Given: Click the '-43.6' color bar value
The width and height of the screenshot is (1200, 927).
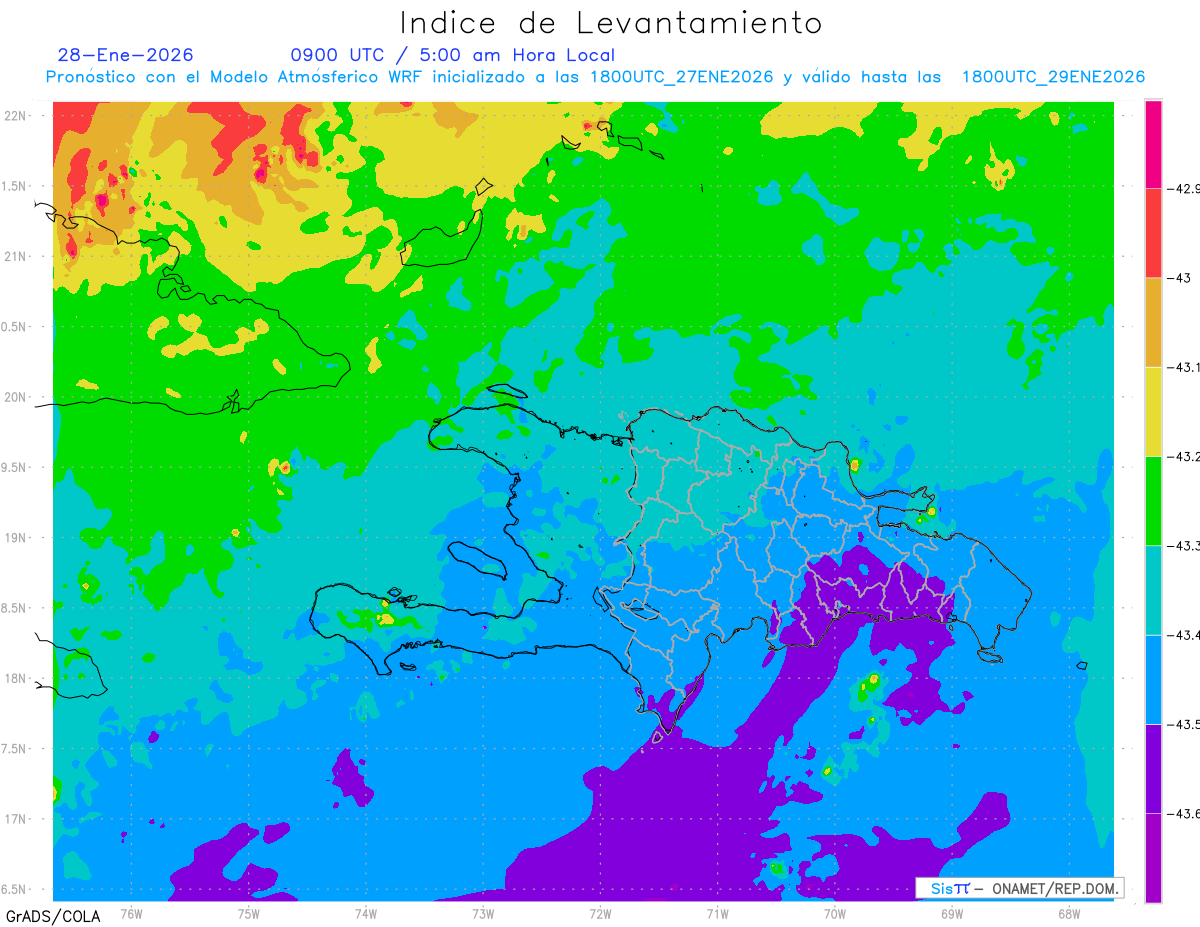Looking at the screenshot, I should [x=1183, y=813].
